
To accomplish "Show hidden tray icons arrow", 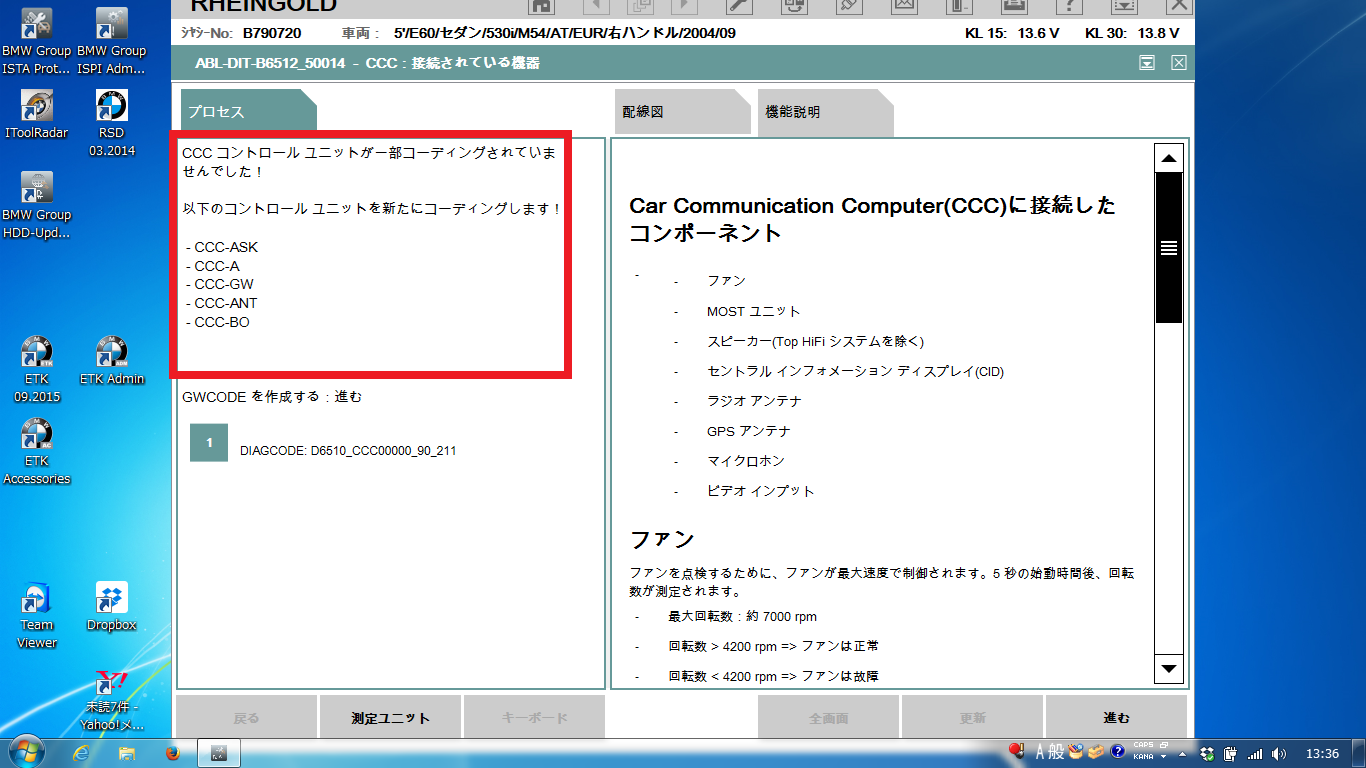I will pyautogui.click(x=1182, y=754).
